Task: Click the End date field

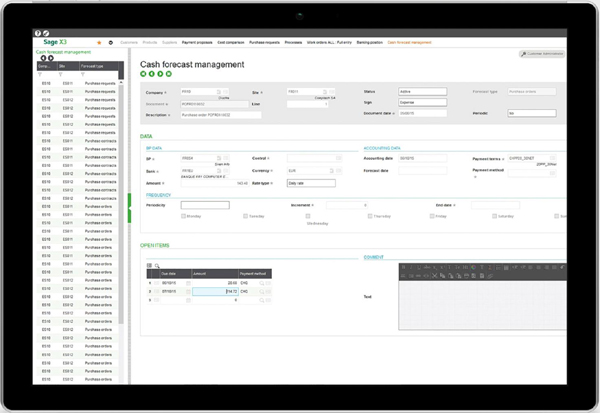Action: [x=496, y=205]
